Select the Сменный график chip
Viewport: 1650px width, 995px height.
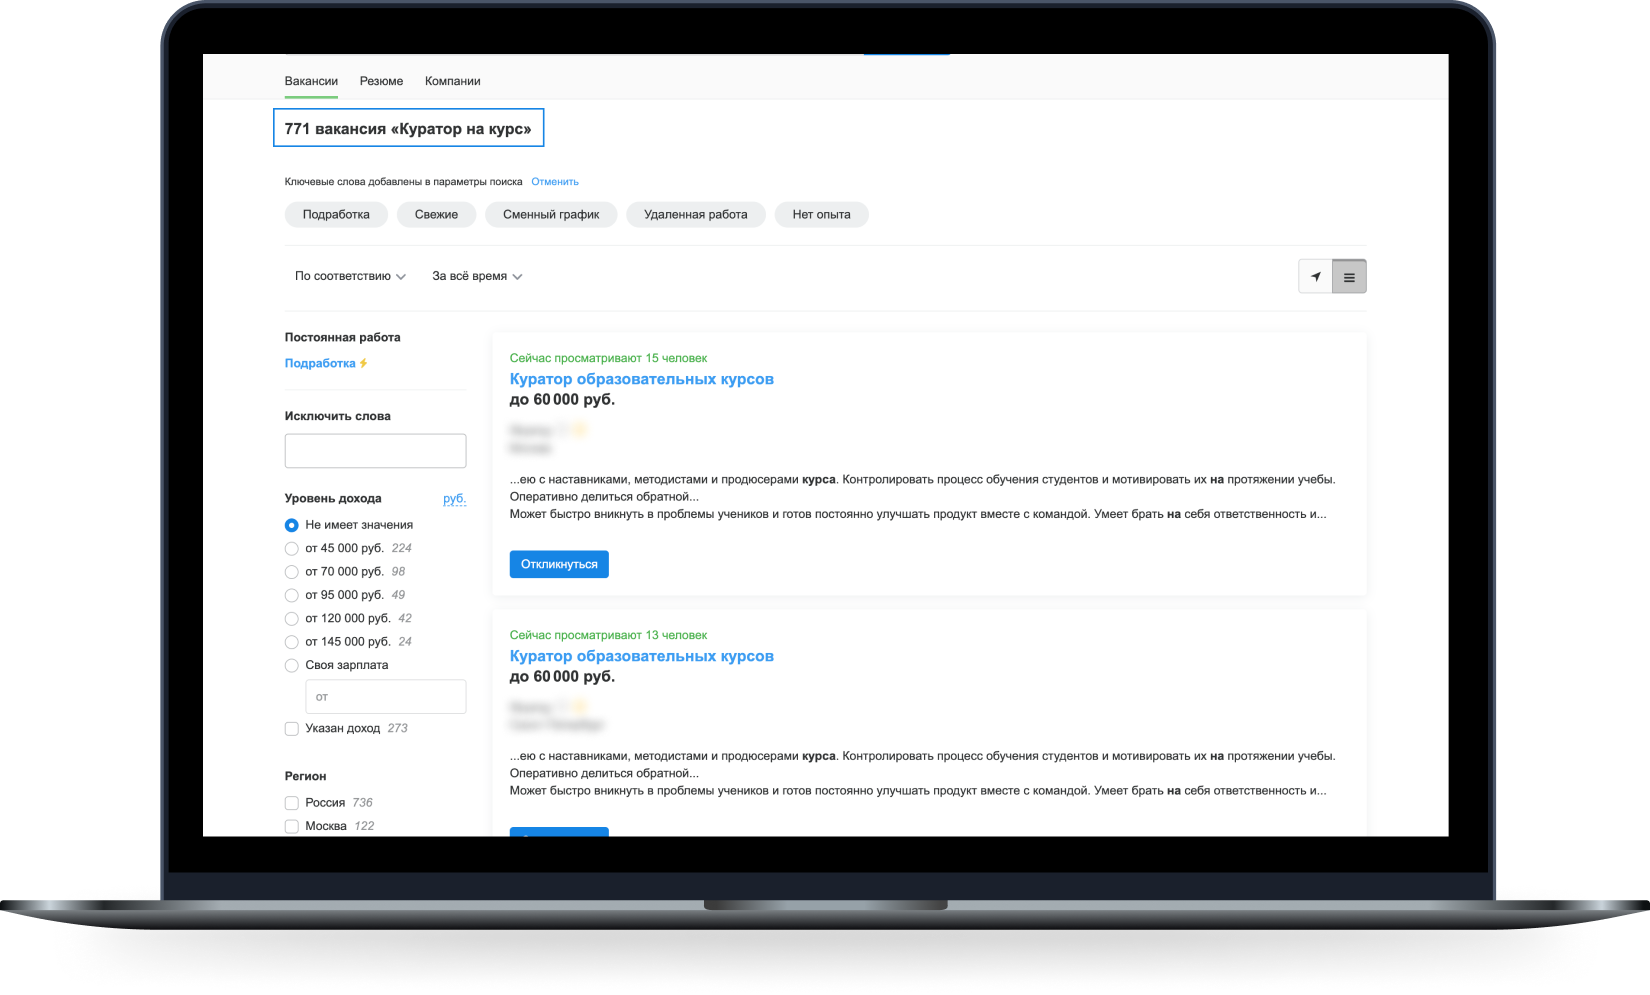pyautogui.click(x=551, y=215)
